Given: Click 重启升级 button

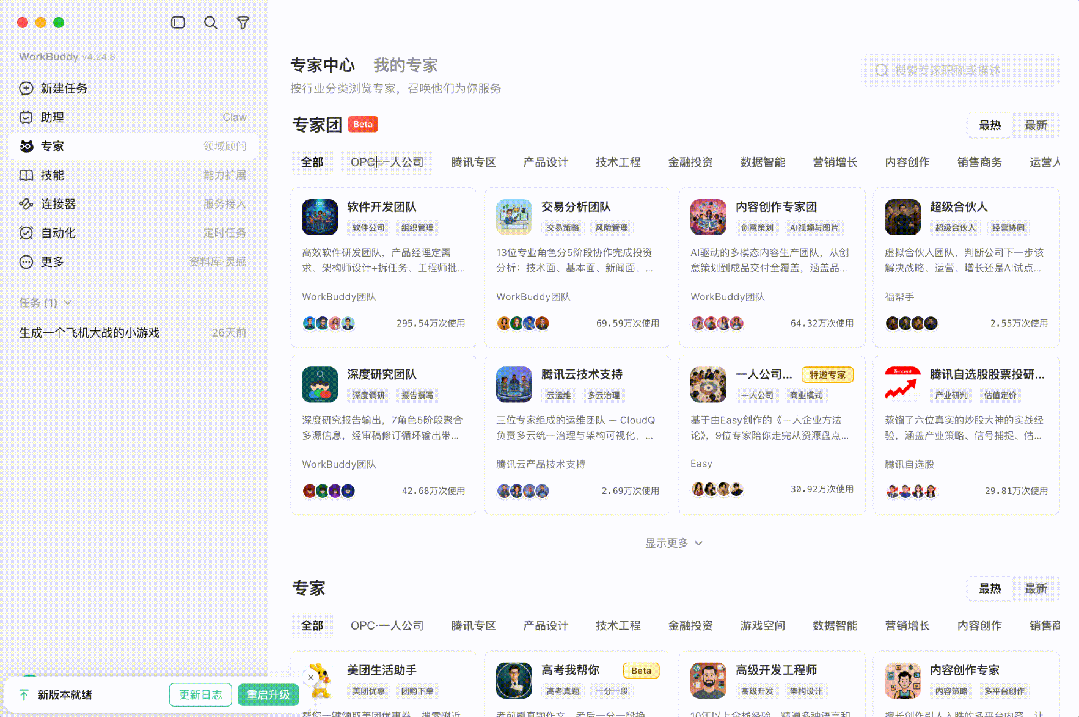Looking at the screenshot, I should pyautogui.click(x=268, y=695).
